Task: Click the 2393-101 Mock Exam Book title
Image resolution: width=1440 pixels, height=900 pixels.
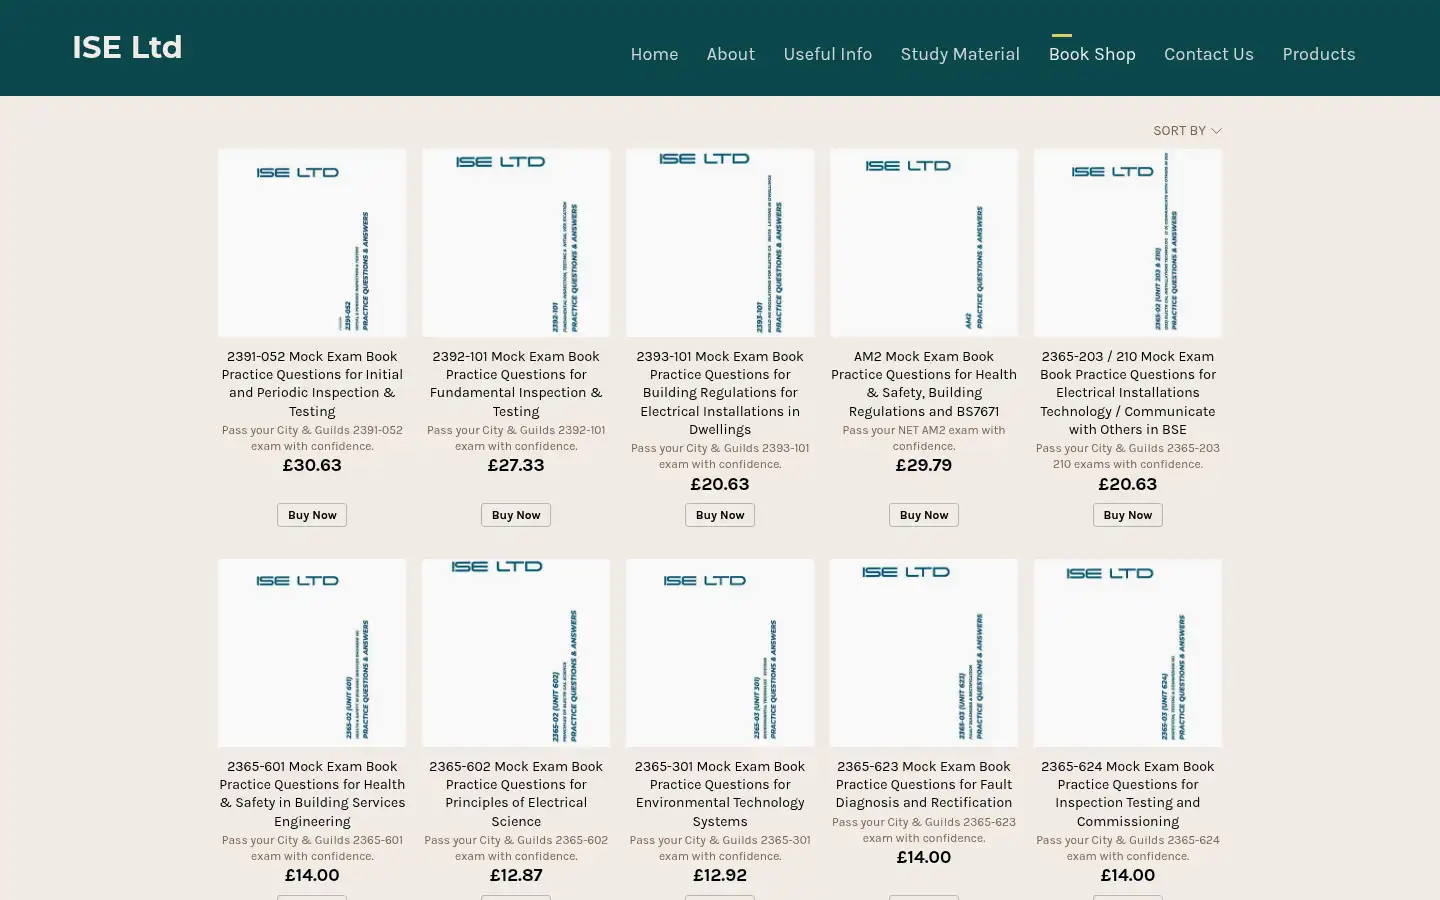Action: 720,393
